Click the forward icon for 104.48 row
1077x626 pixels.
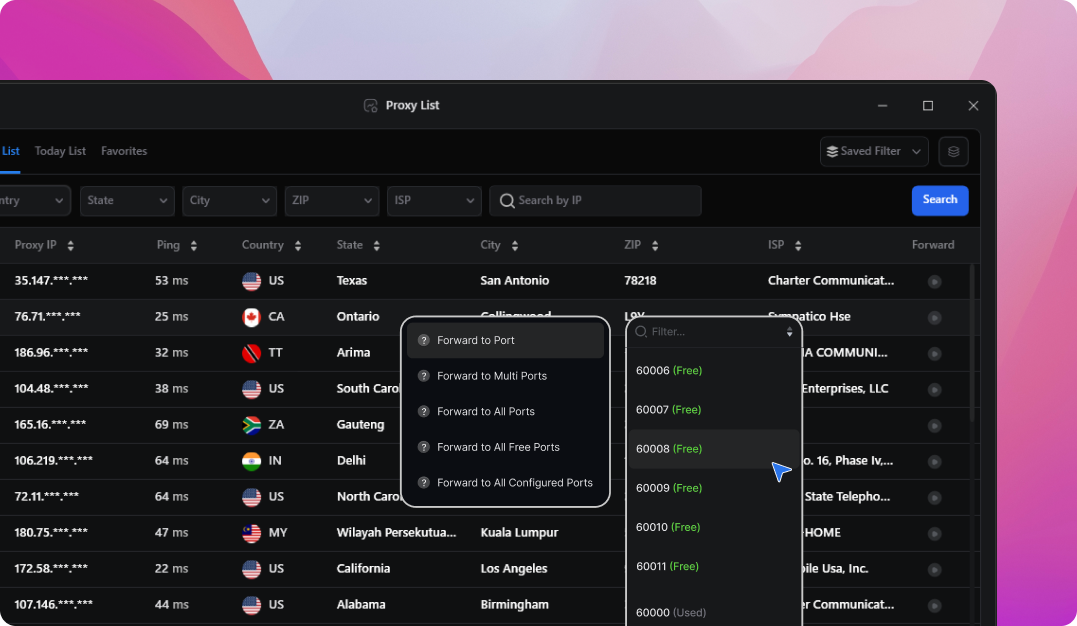tap(934, 390)
